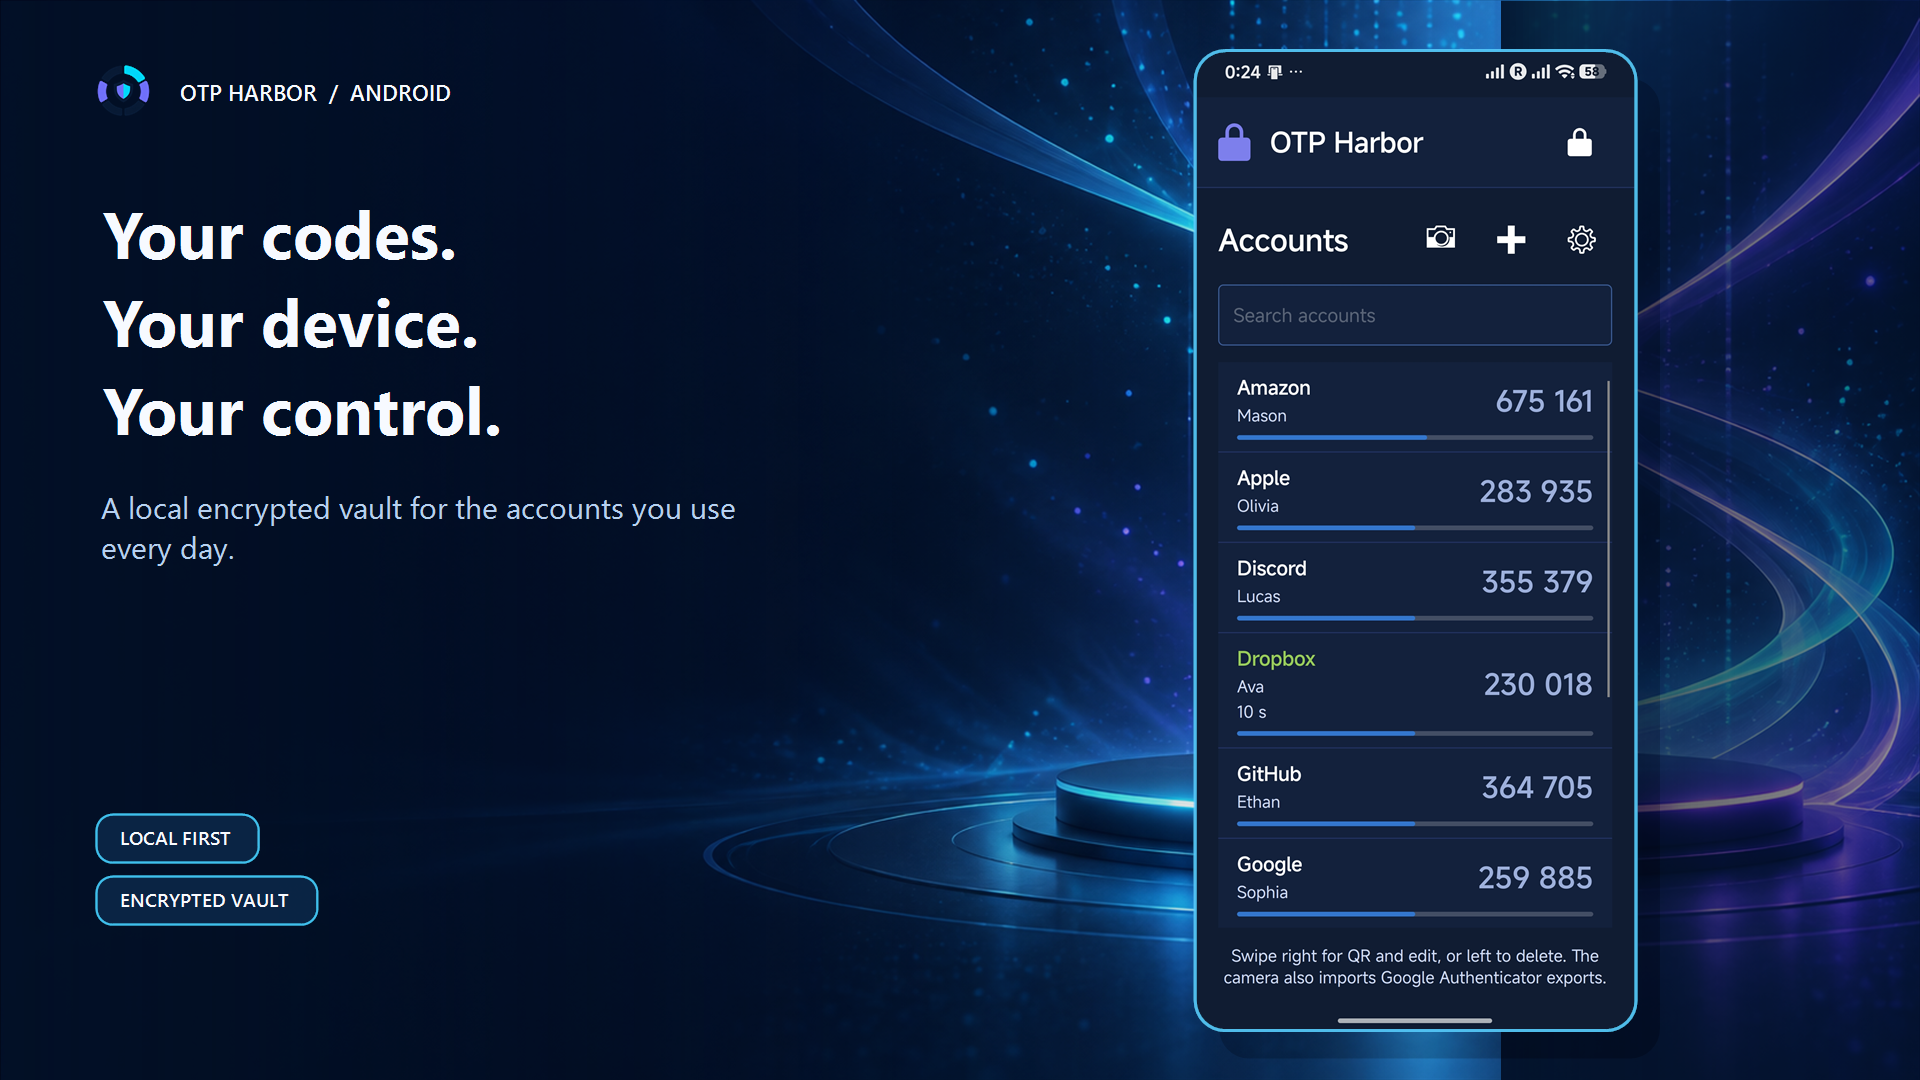Image resolution: width=1920 pixels, height=1080 pixels.
Task: Tap the bottom home gesture bar
Action: [1414, 1020]
